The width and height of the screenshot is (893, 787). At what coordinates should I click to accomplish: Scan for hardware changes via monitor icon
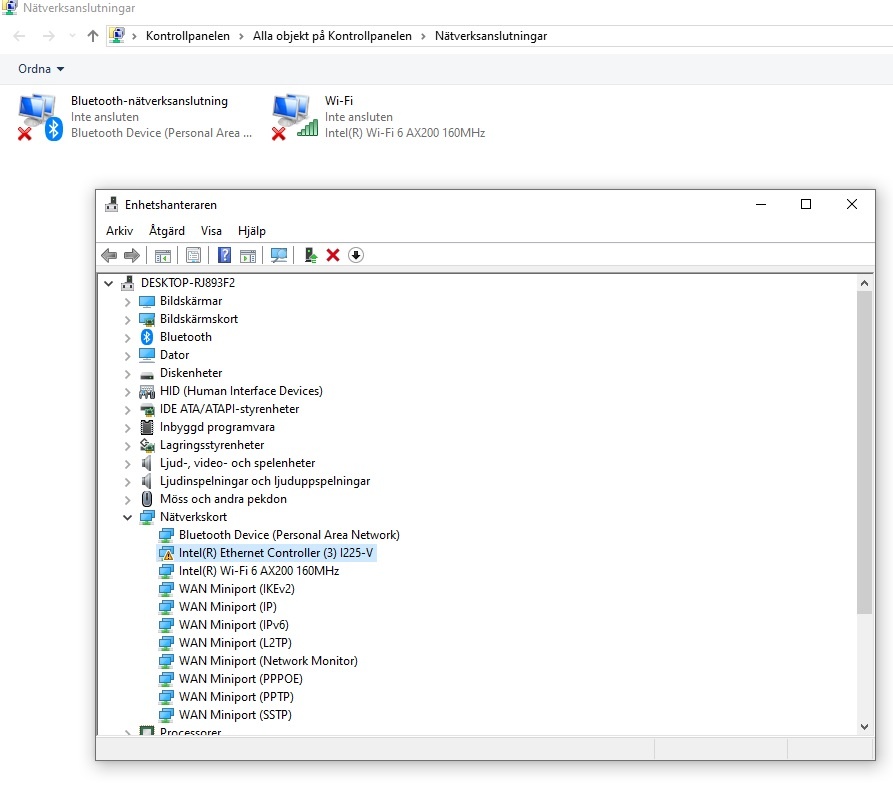click(x=278, y=255)
